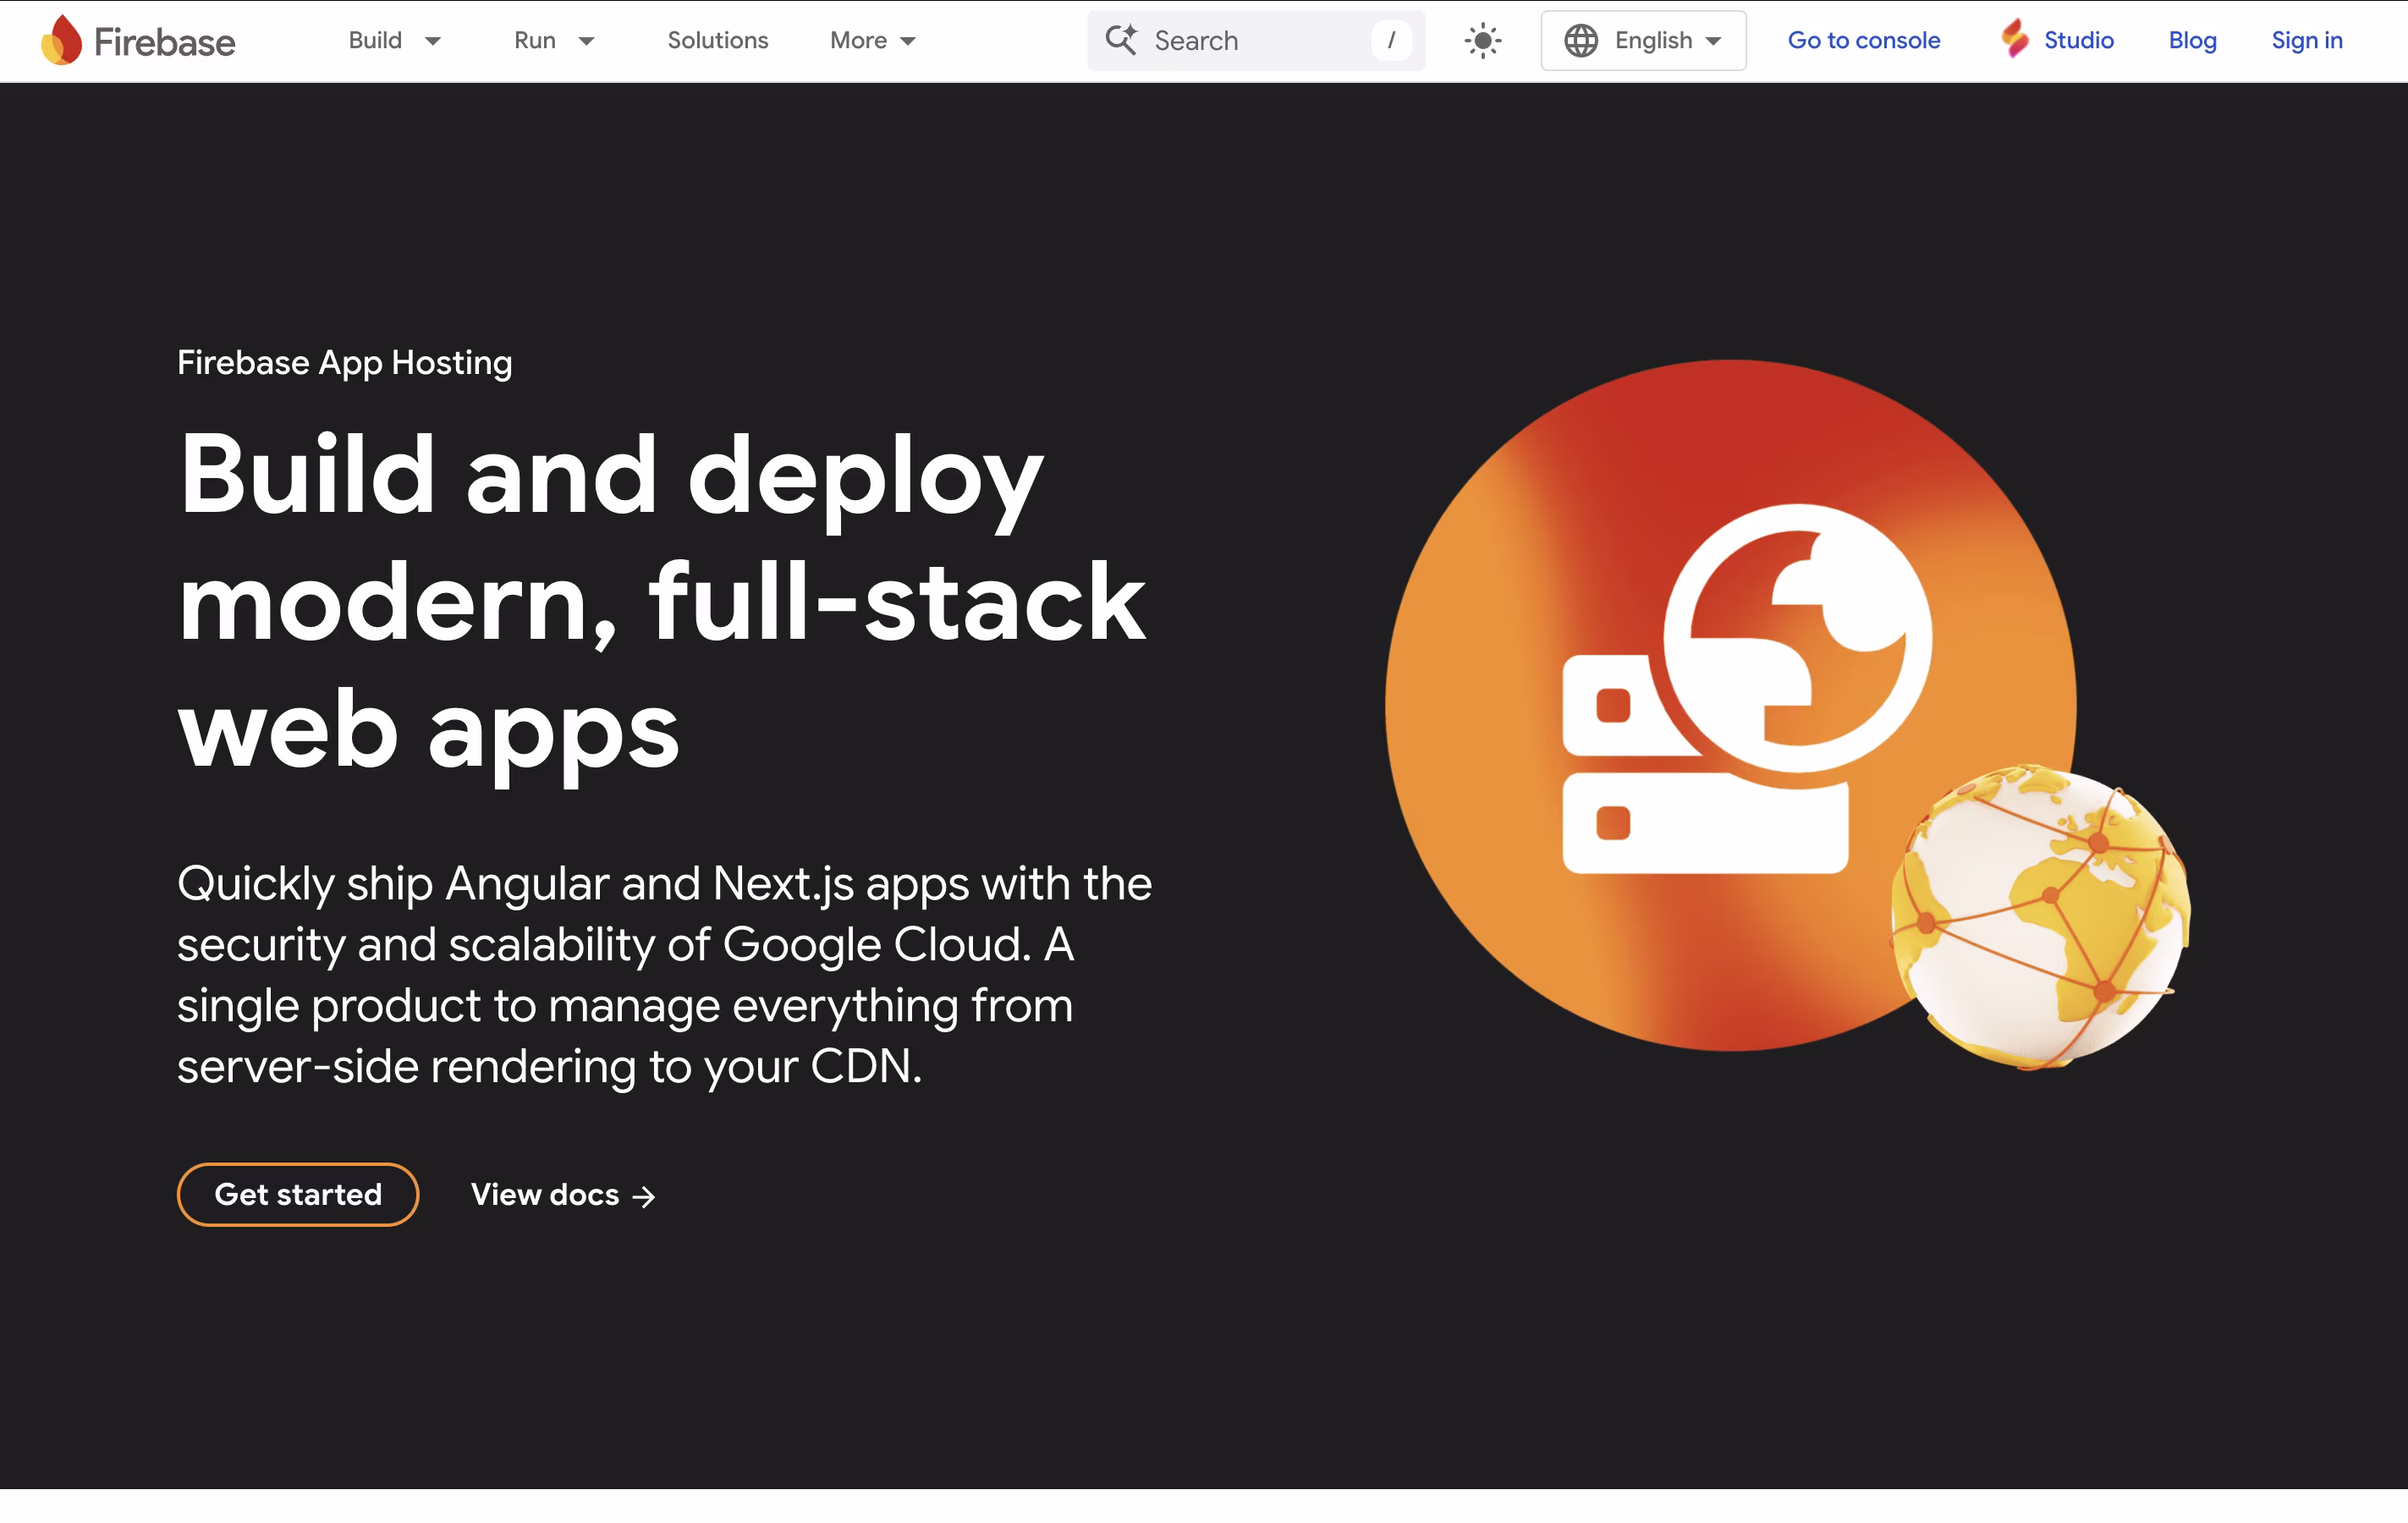The width and height of the screenshot is (2408, 1523).
Task: Focus the Search input field
Action: (x=1250, y=41)
